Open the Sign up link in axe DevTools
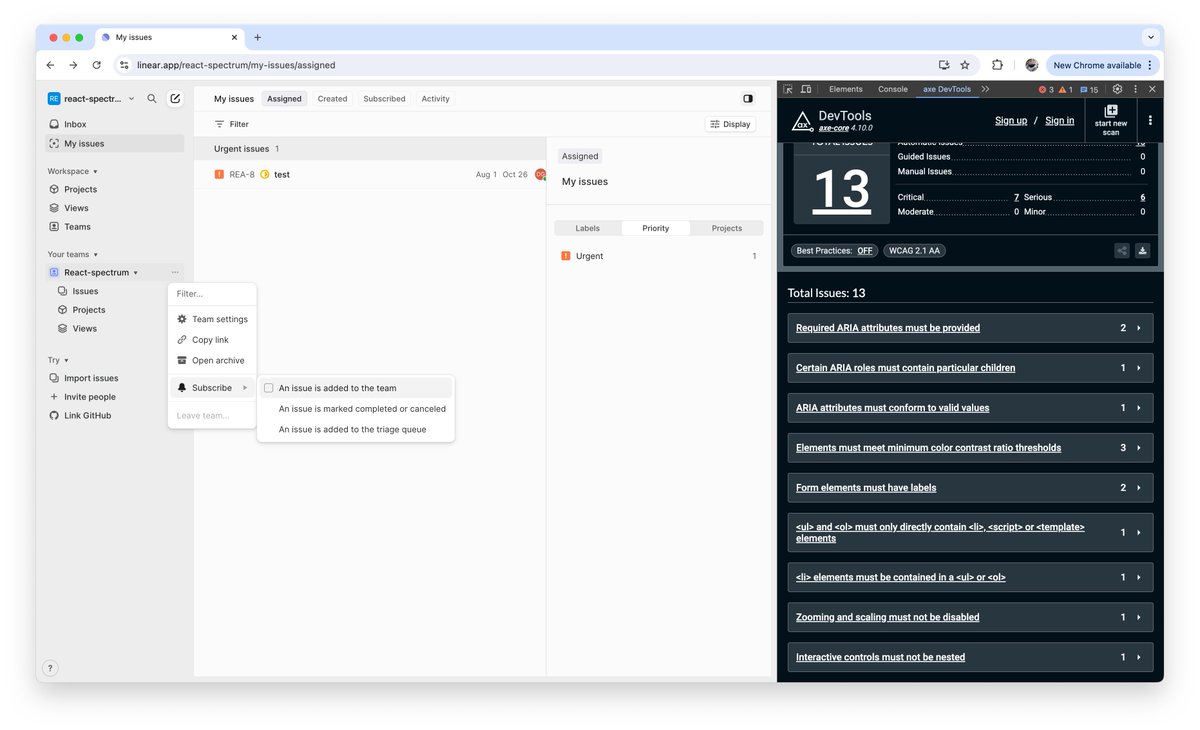Image resolution: width=1200 pixels, height=730 pixels. click(x=1013, y=120)
